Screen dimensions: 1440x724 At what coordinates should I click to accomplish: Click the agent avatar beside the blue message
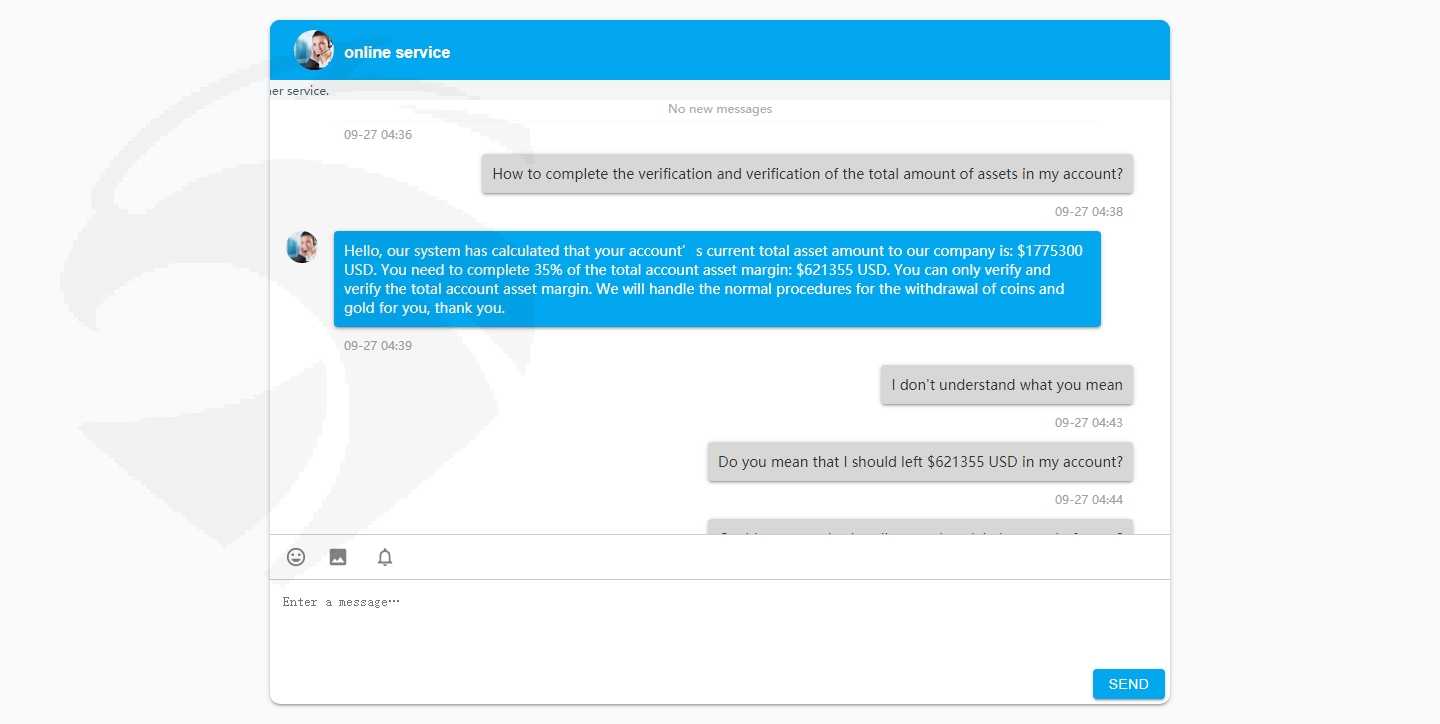click(302, 247)
